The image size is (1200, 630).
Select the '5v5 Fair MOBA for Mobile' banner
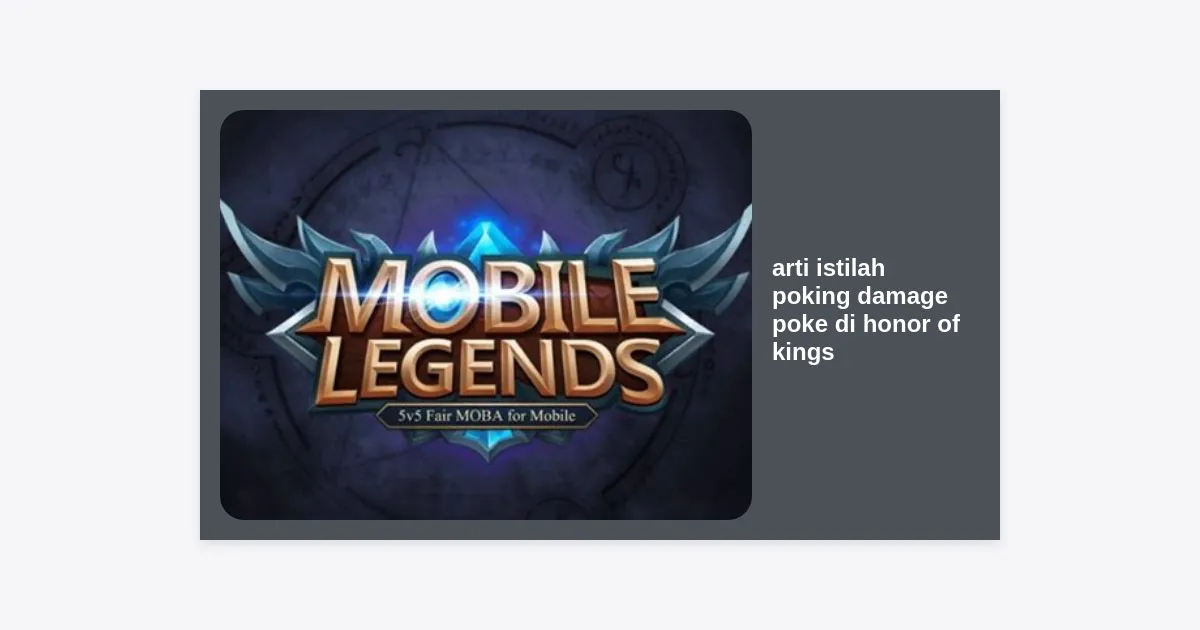point(487,415)
